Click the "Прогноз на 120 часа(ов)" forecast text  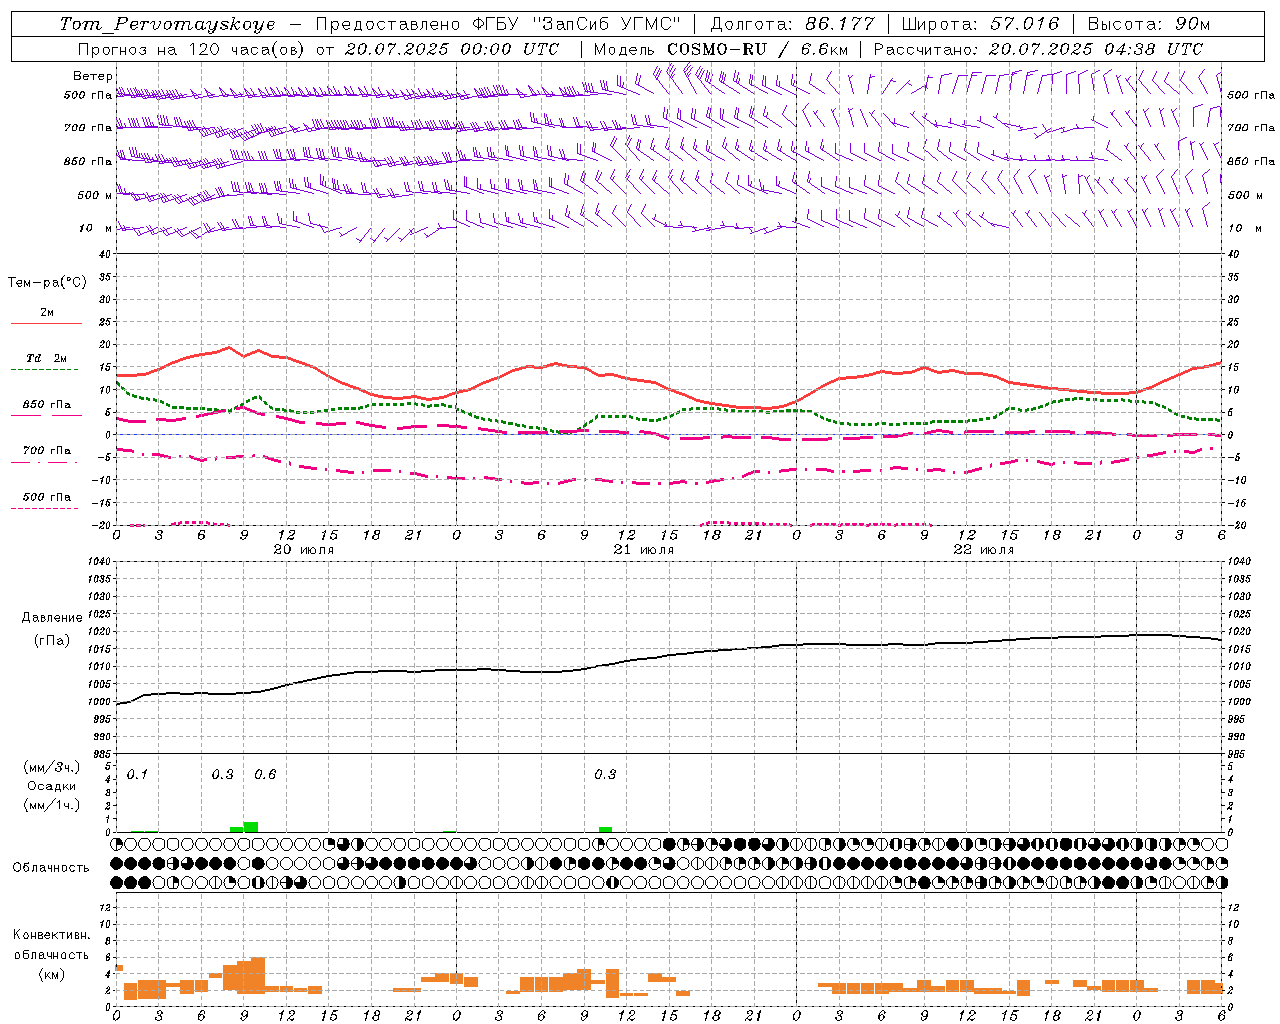coord(192,49)
